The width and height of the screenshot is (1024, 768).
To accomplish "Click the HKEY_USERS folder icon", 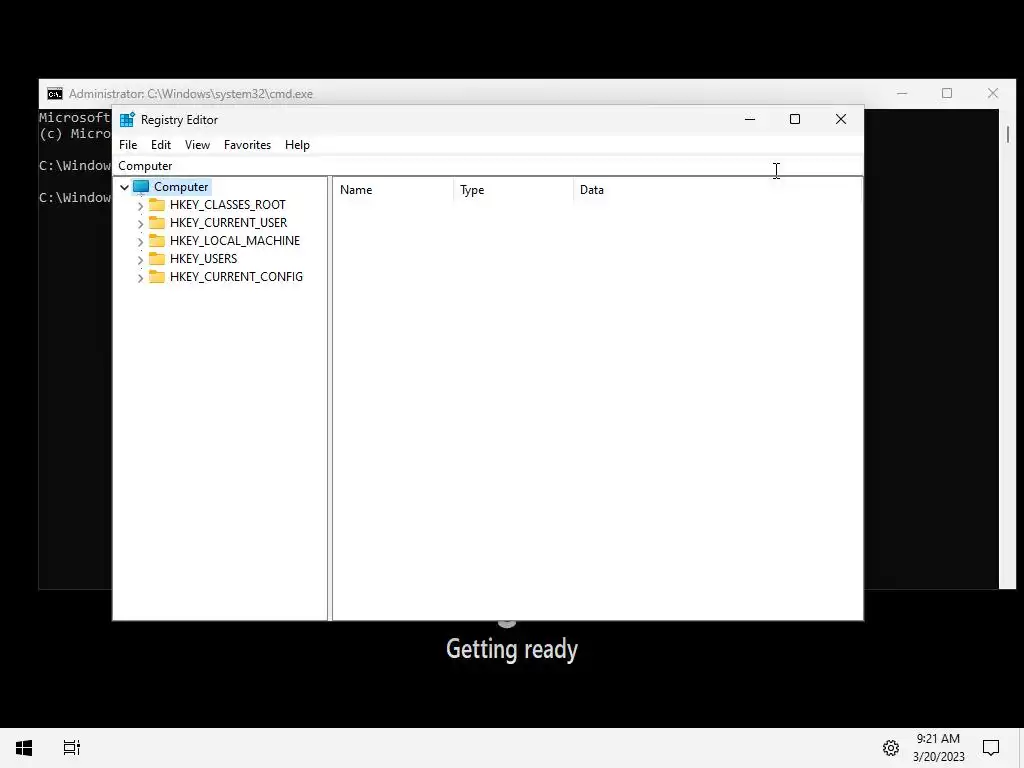I will tap(157, 259).
